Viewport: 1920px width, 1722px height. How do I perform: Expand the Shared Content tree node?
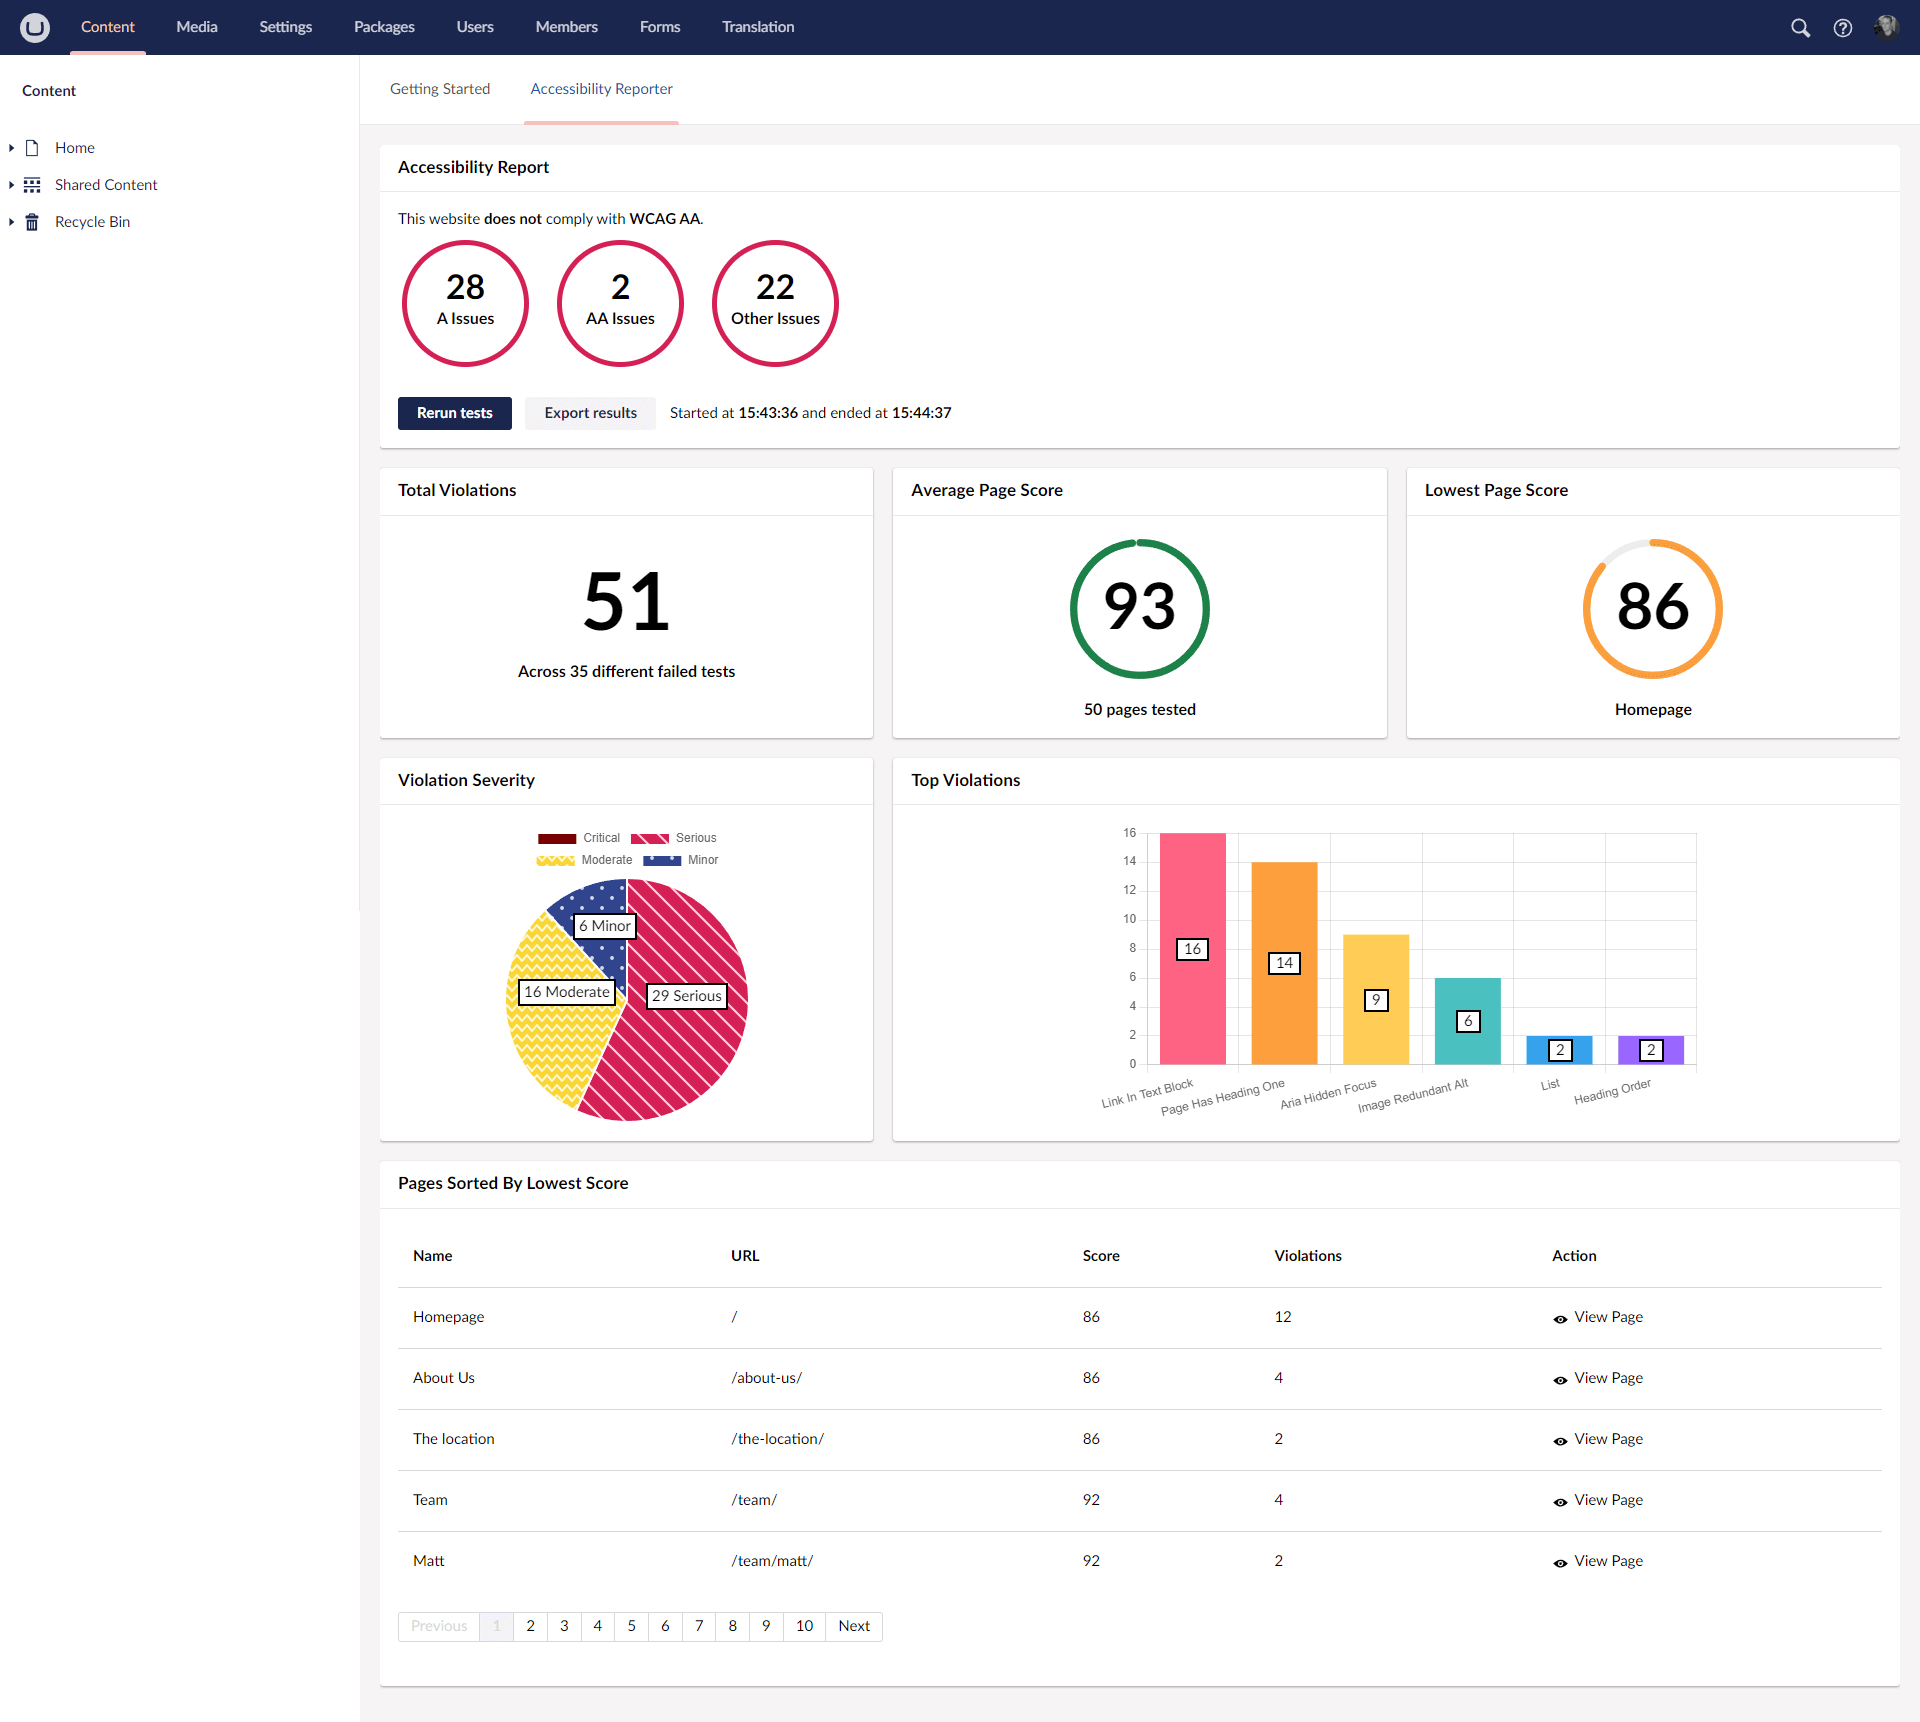[11, 185]
